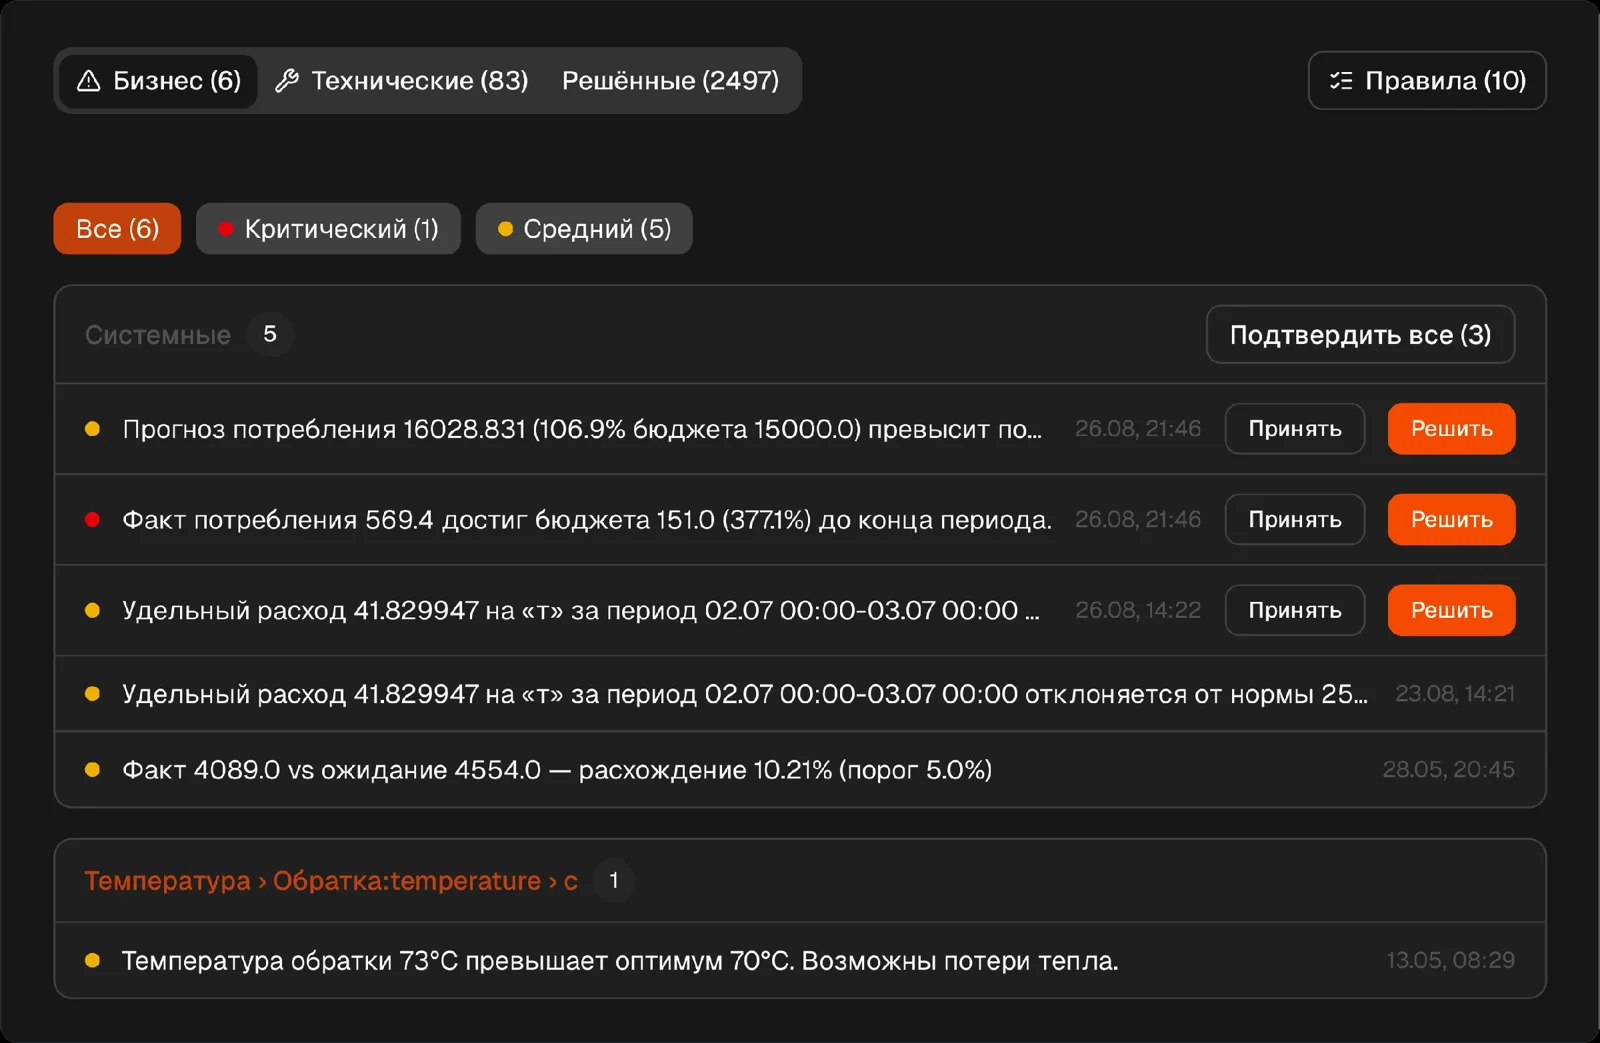Click Принять for the 26.08, 14:22 alert
This screenshot has width=1600, height=1043.
click(x=1295, y=610)
